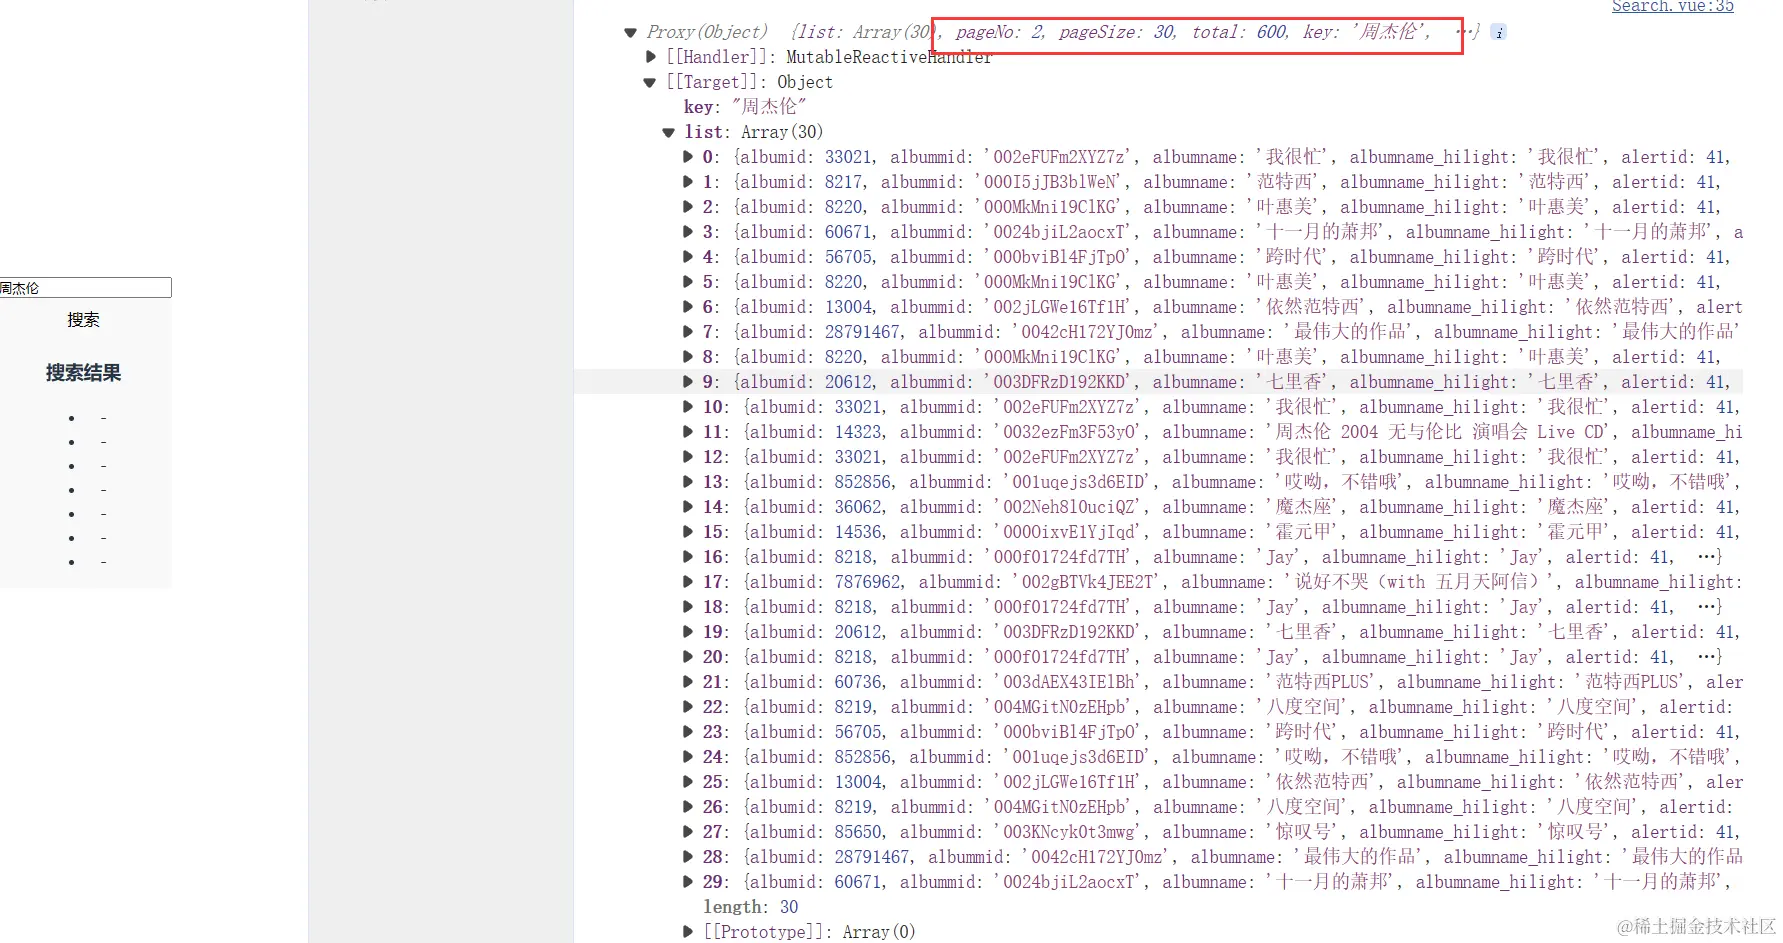The width and height of the screenshot is (1783, 943).
Task: Click the 搜索 button
Action: point(84,320)
